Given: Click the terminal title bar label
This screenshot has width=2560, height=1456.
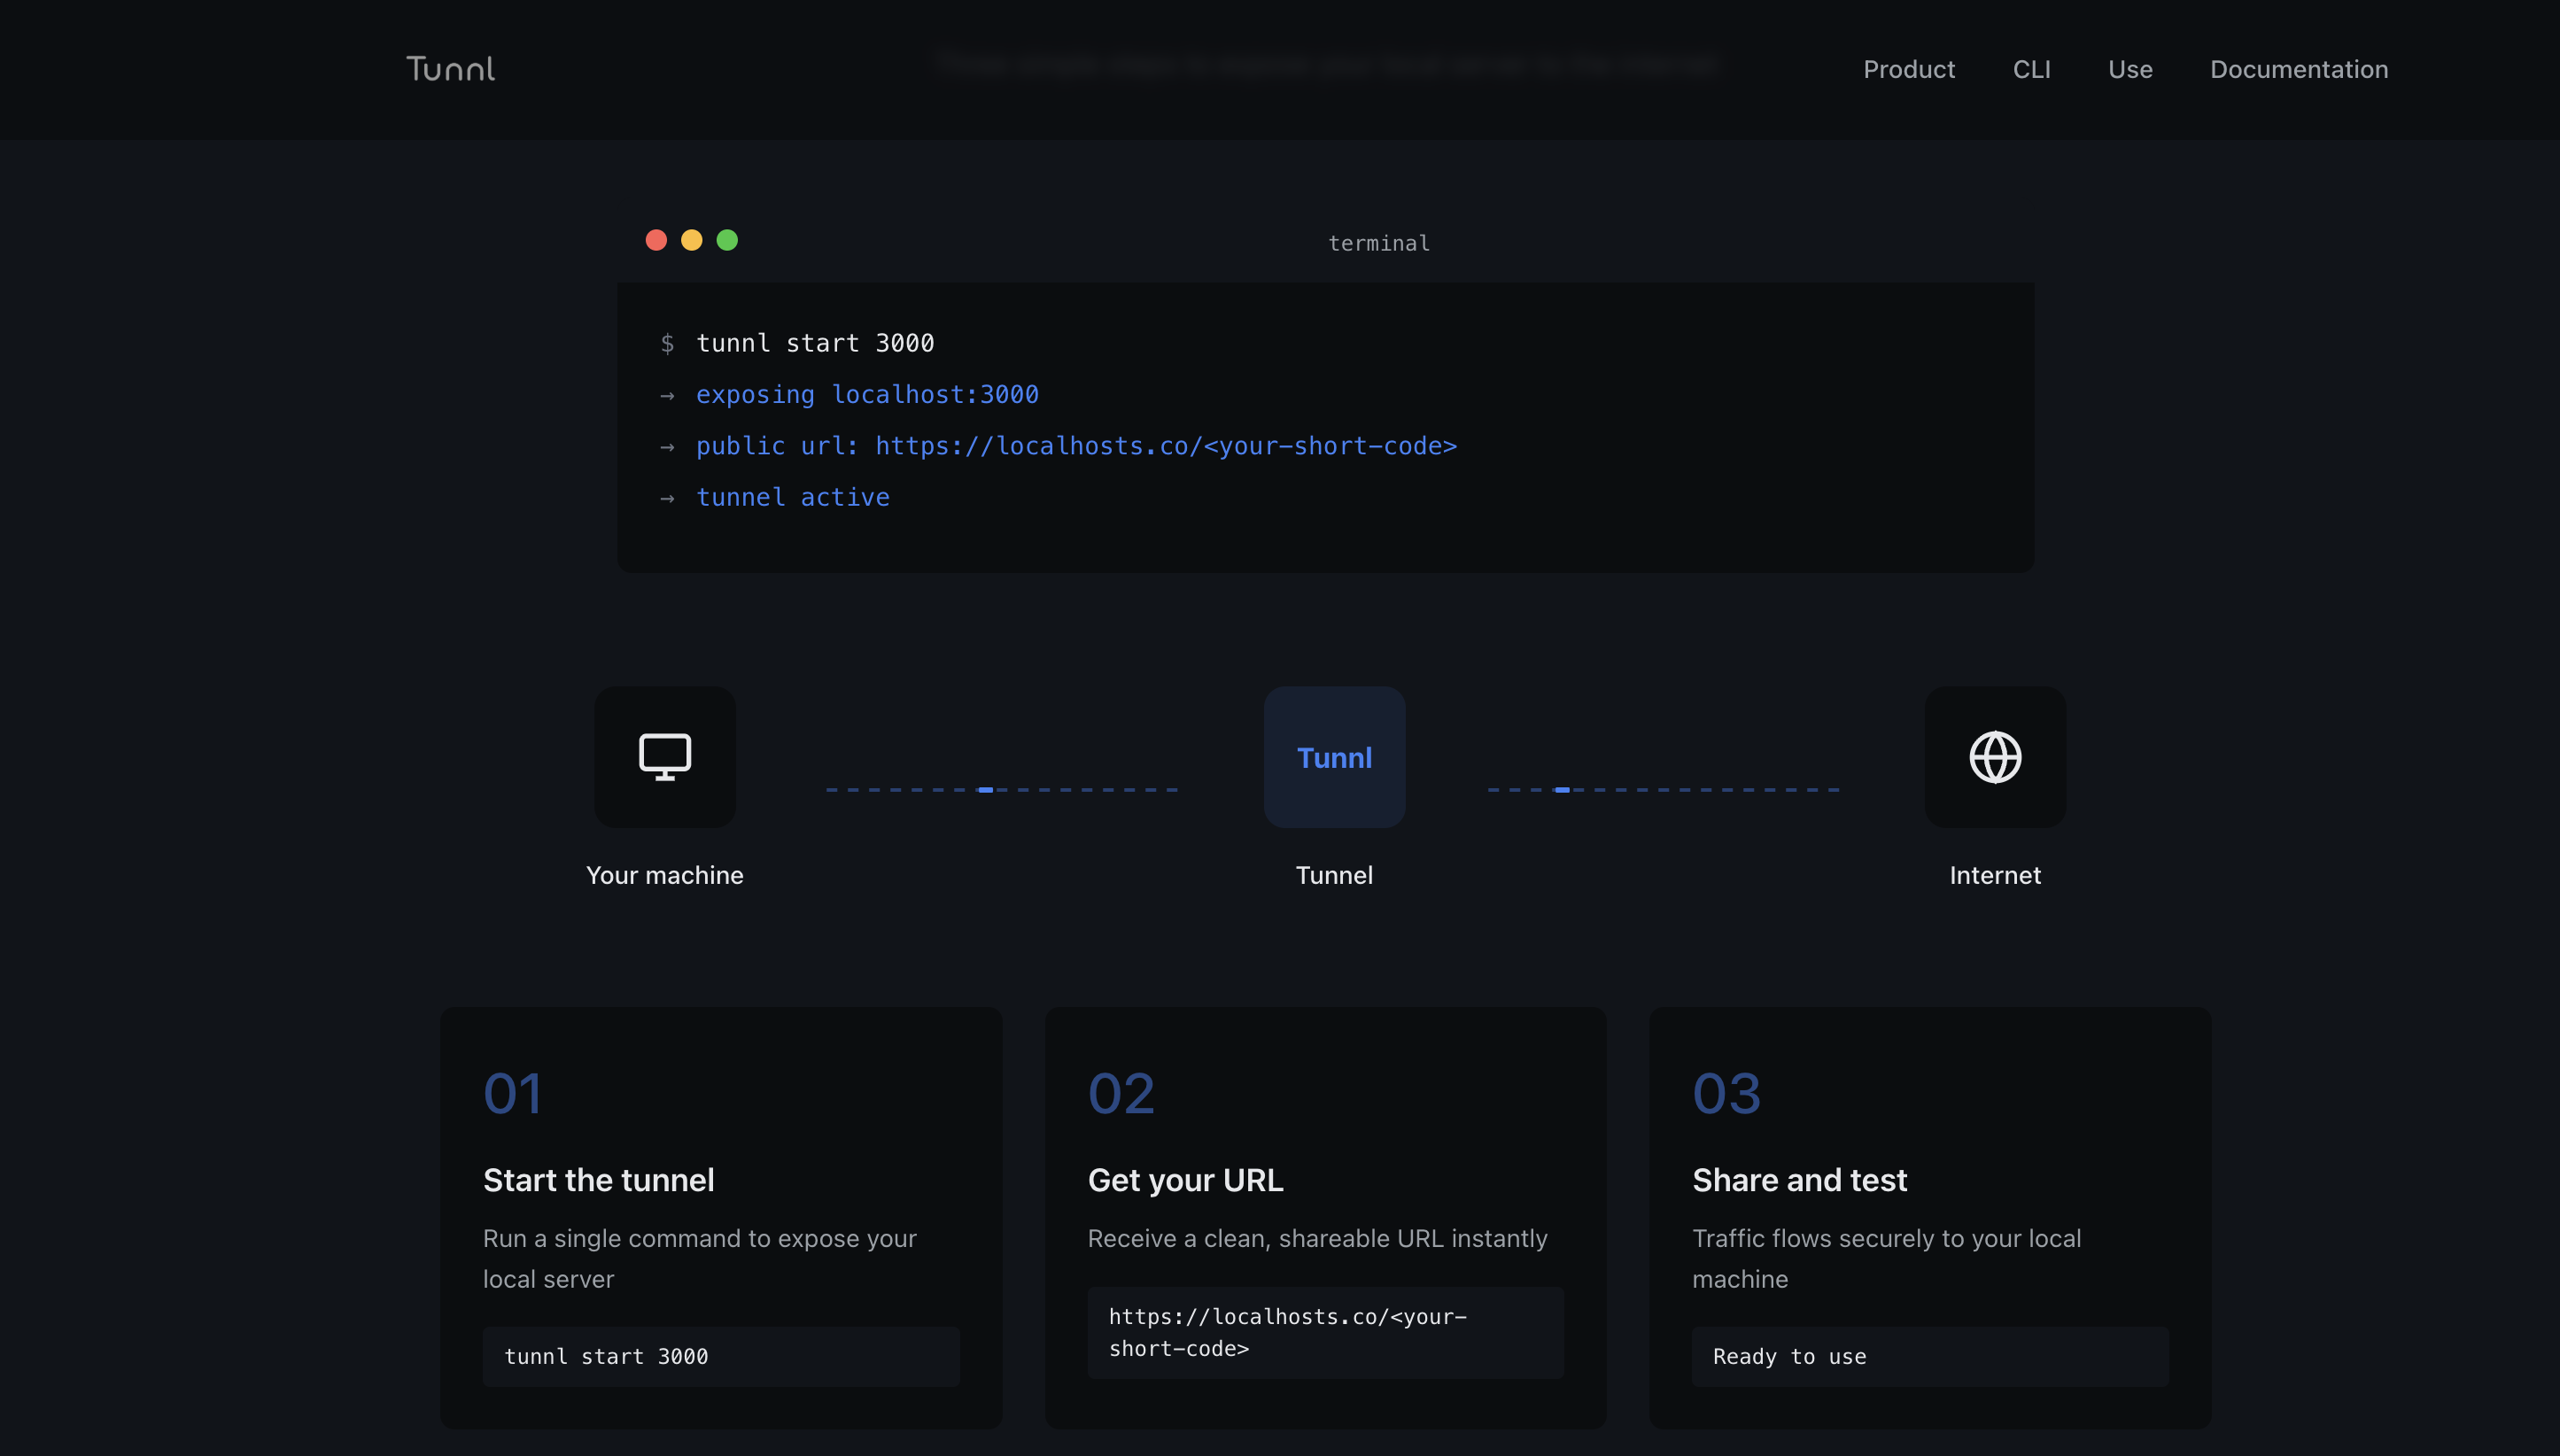Looking at the screenshot, I should (1378, 242).
